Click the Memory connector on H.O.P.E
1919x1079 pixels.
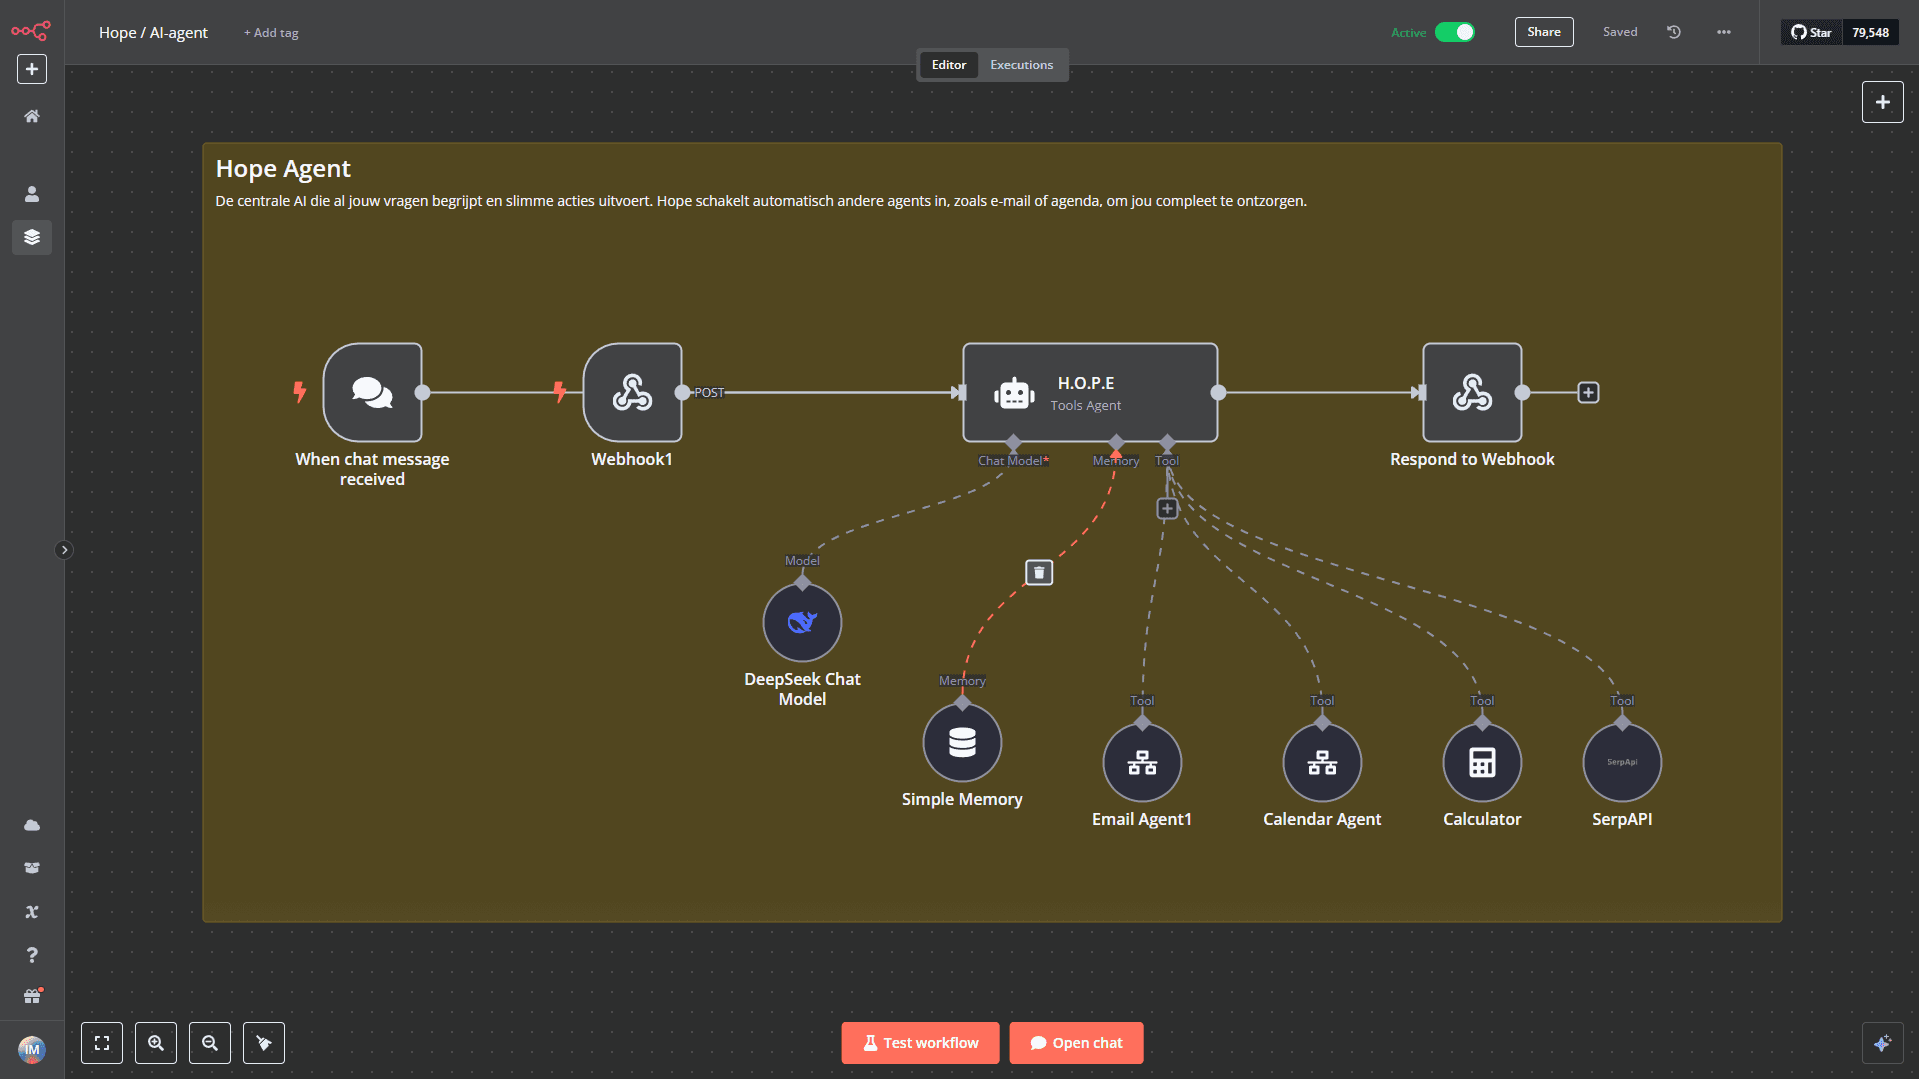[x=1116, y=442]
